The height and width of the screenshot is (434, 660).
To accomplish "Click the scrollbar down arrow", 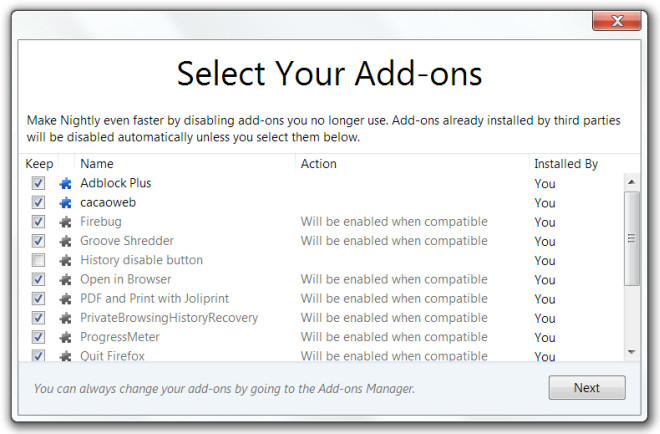I will point(631,352).
